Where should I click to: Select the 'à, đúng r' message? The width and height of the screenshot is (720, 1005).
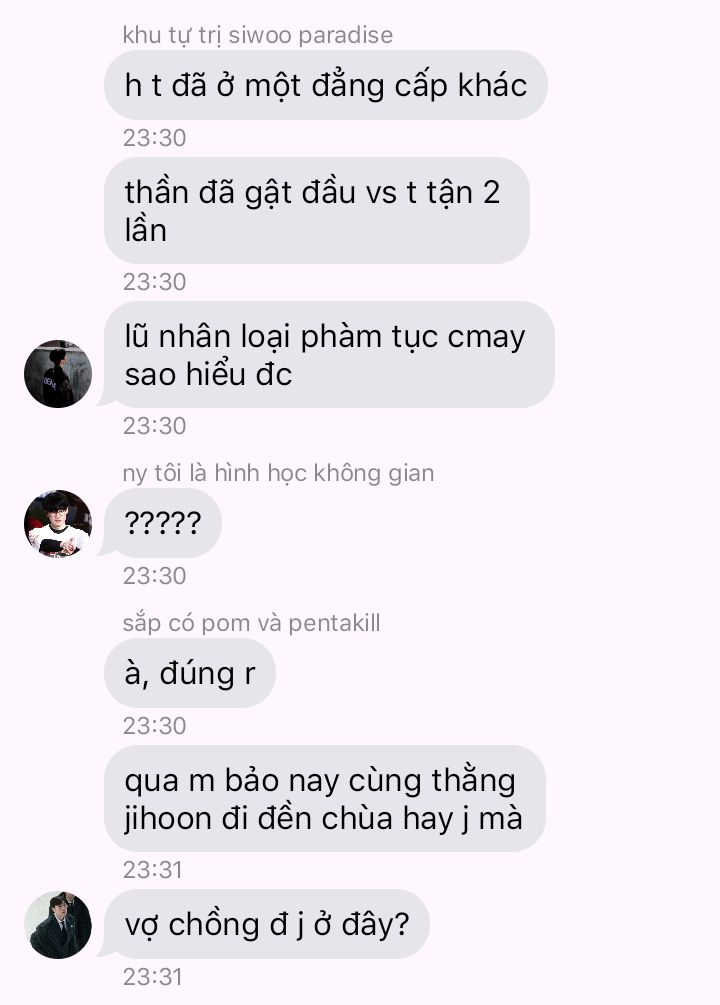[190, 674]
